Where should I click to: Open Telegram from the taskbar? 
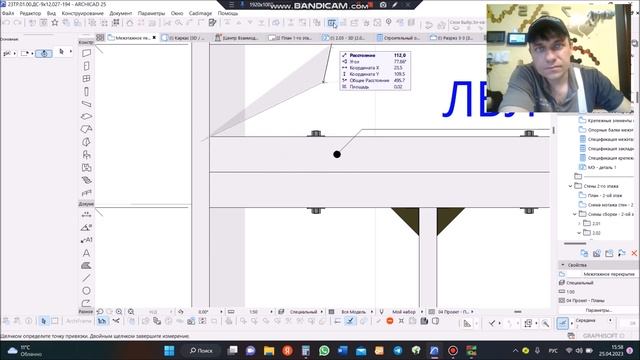point(398,351)
